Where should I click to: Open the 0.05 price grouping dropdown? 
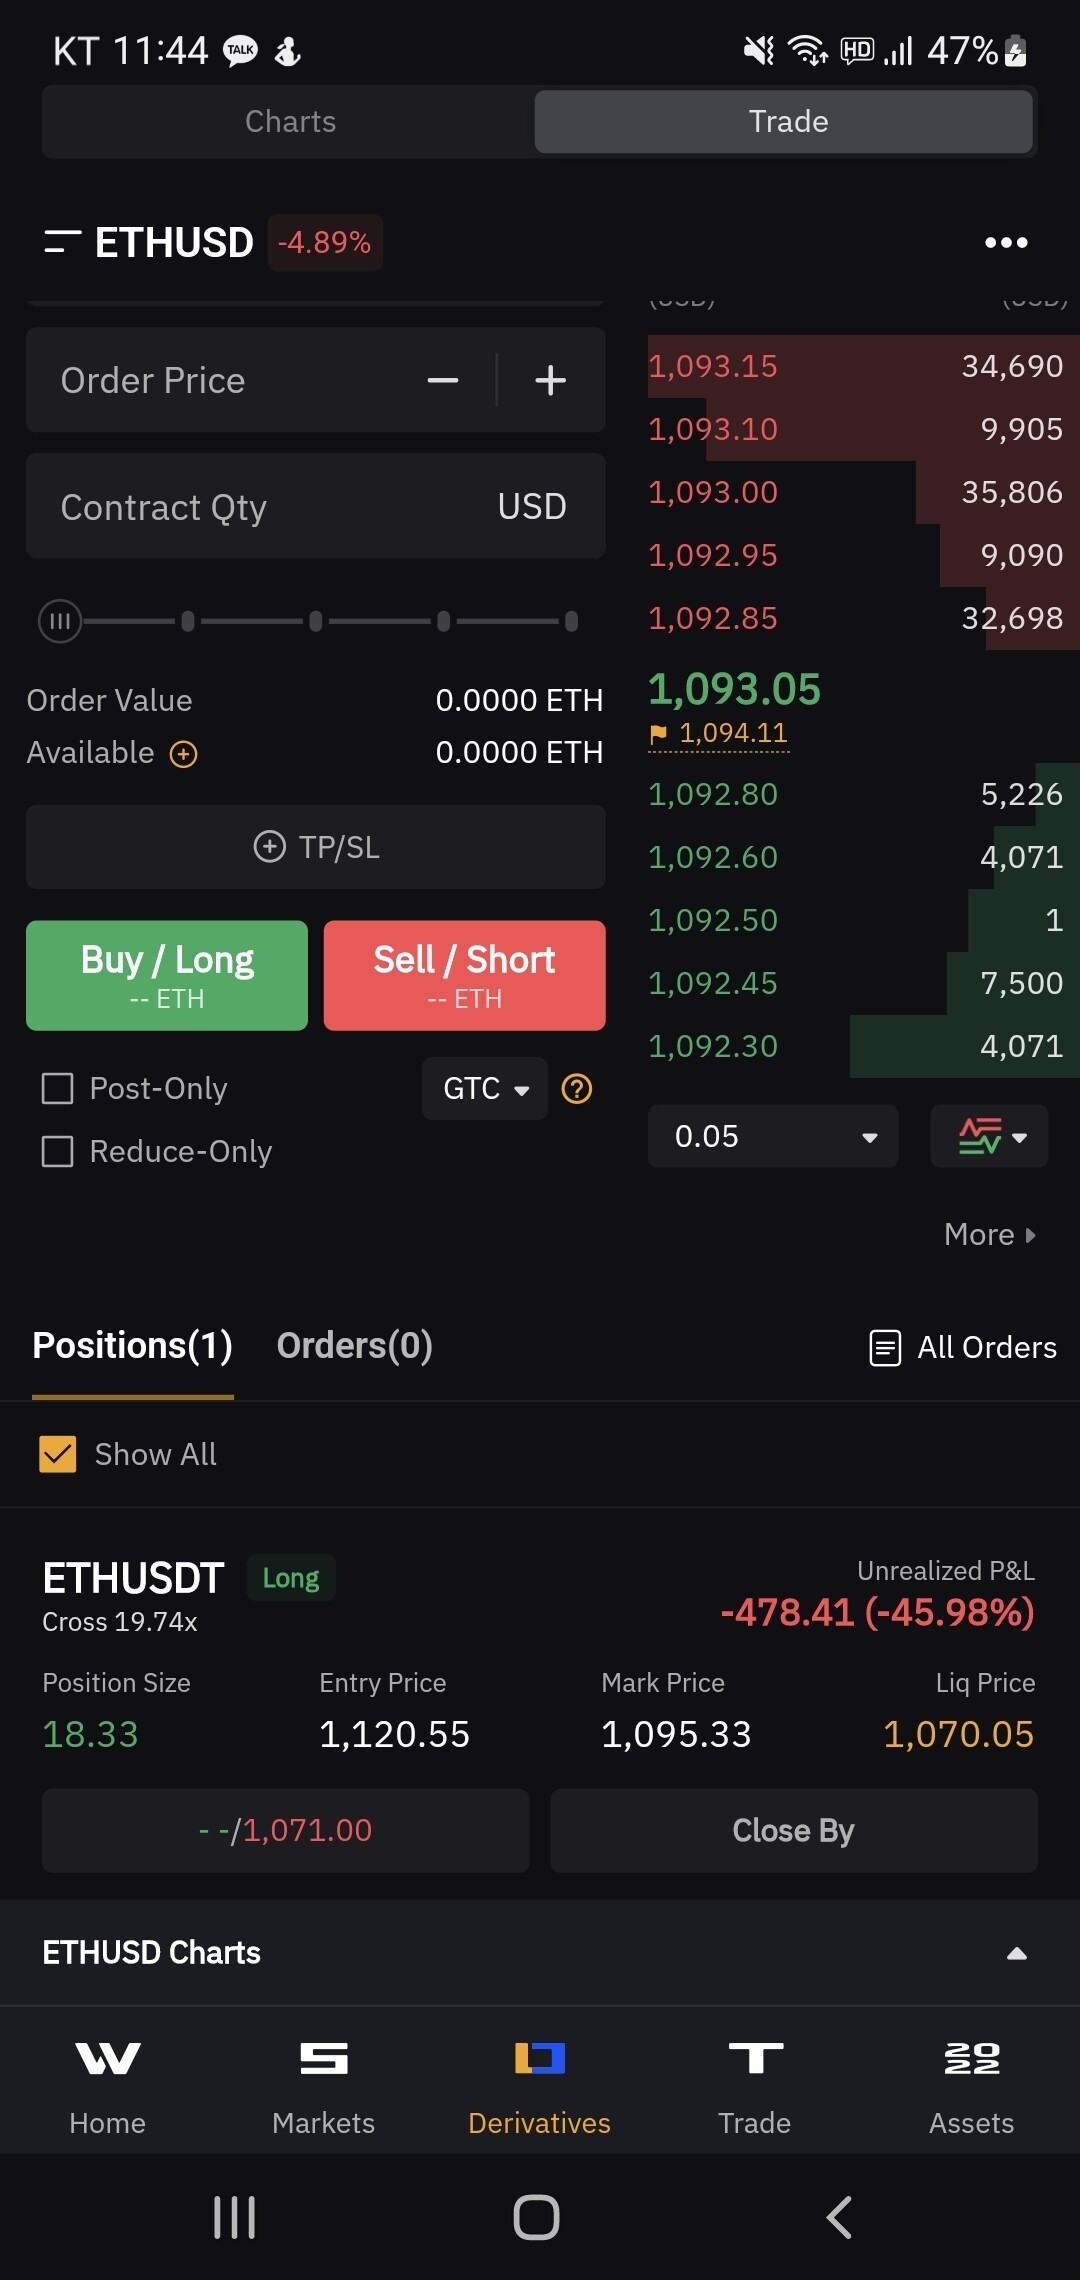point(773,1136)
